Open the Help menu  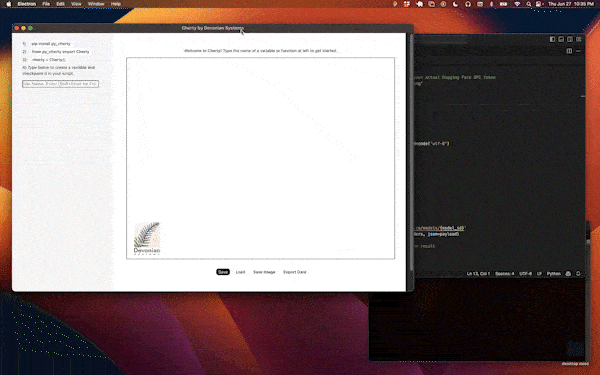tap(116, 4)
